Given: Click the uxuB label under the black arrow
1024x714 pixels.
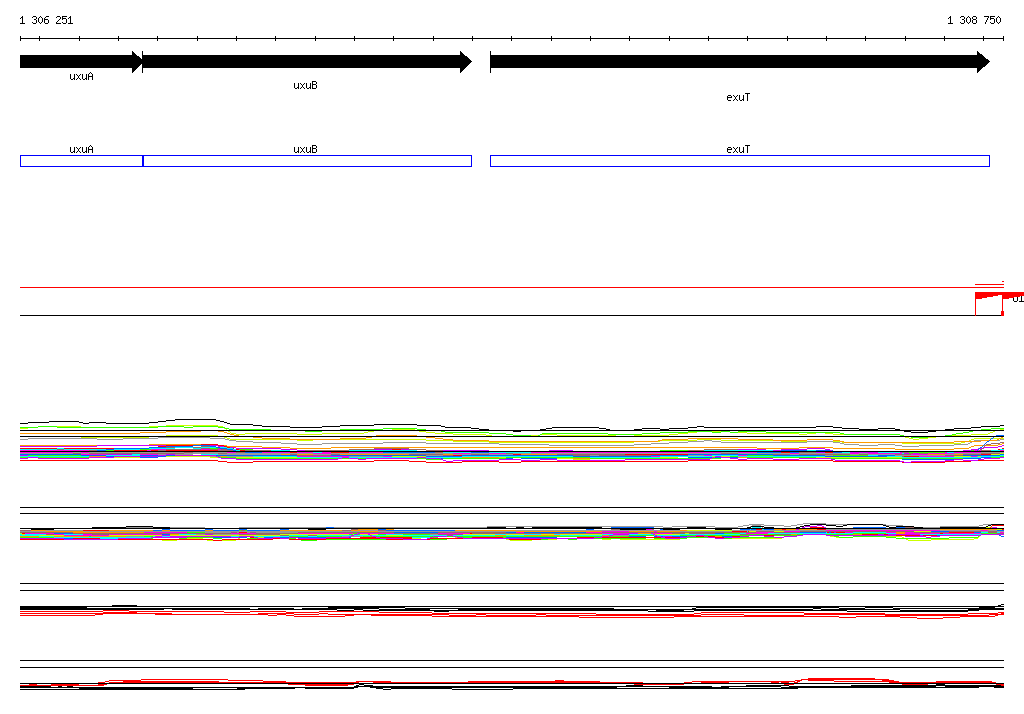Looking at the screenshot, I should [x=306, y=85].
